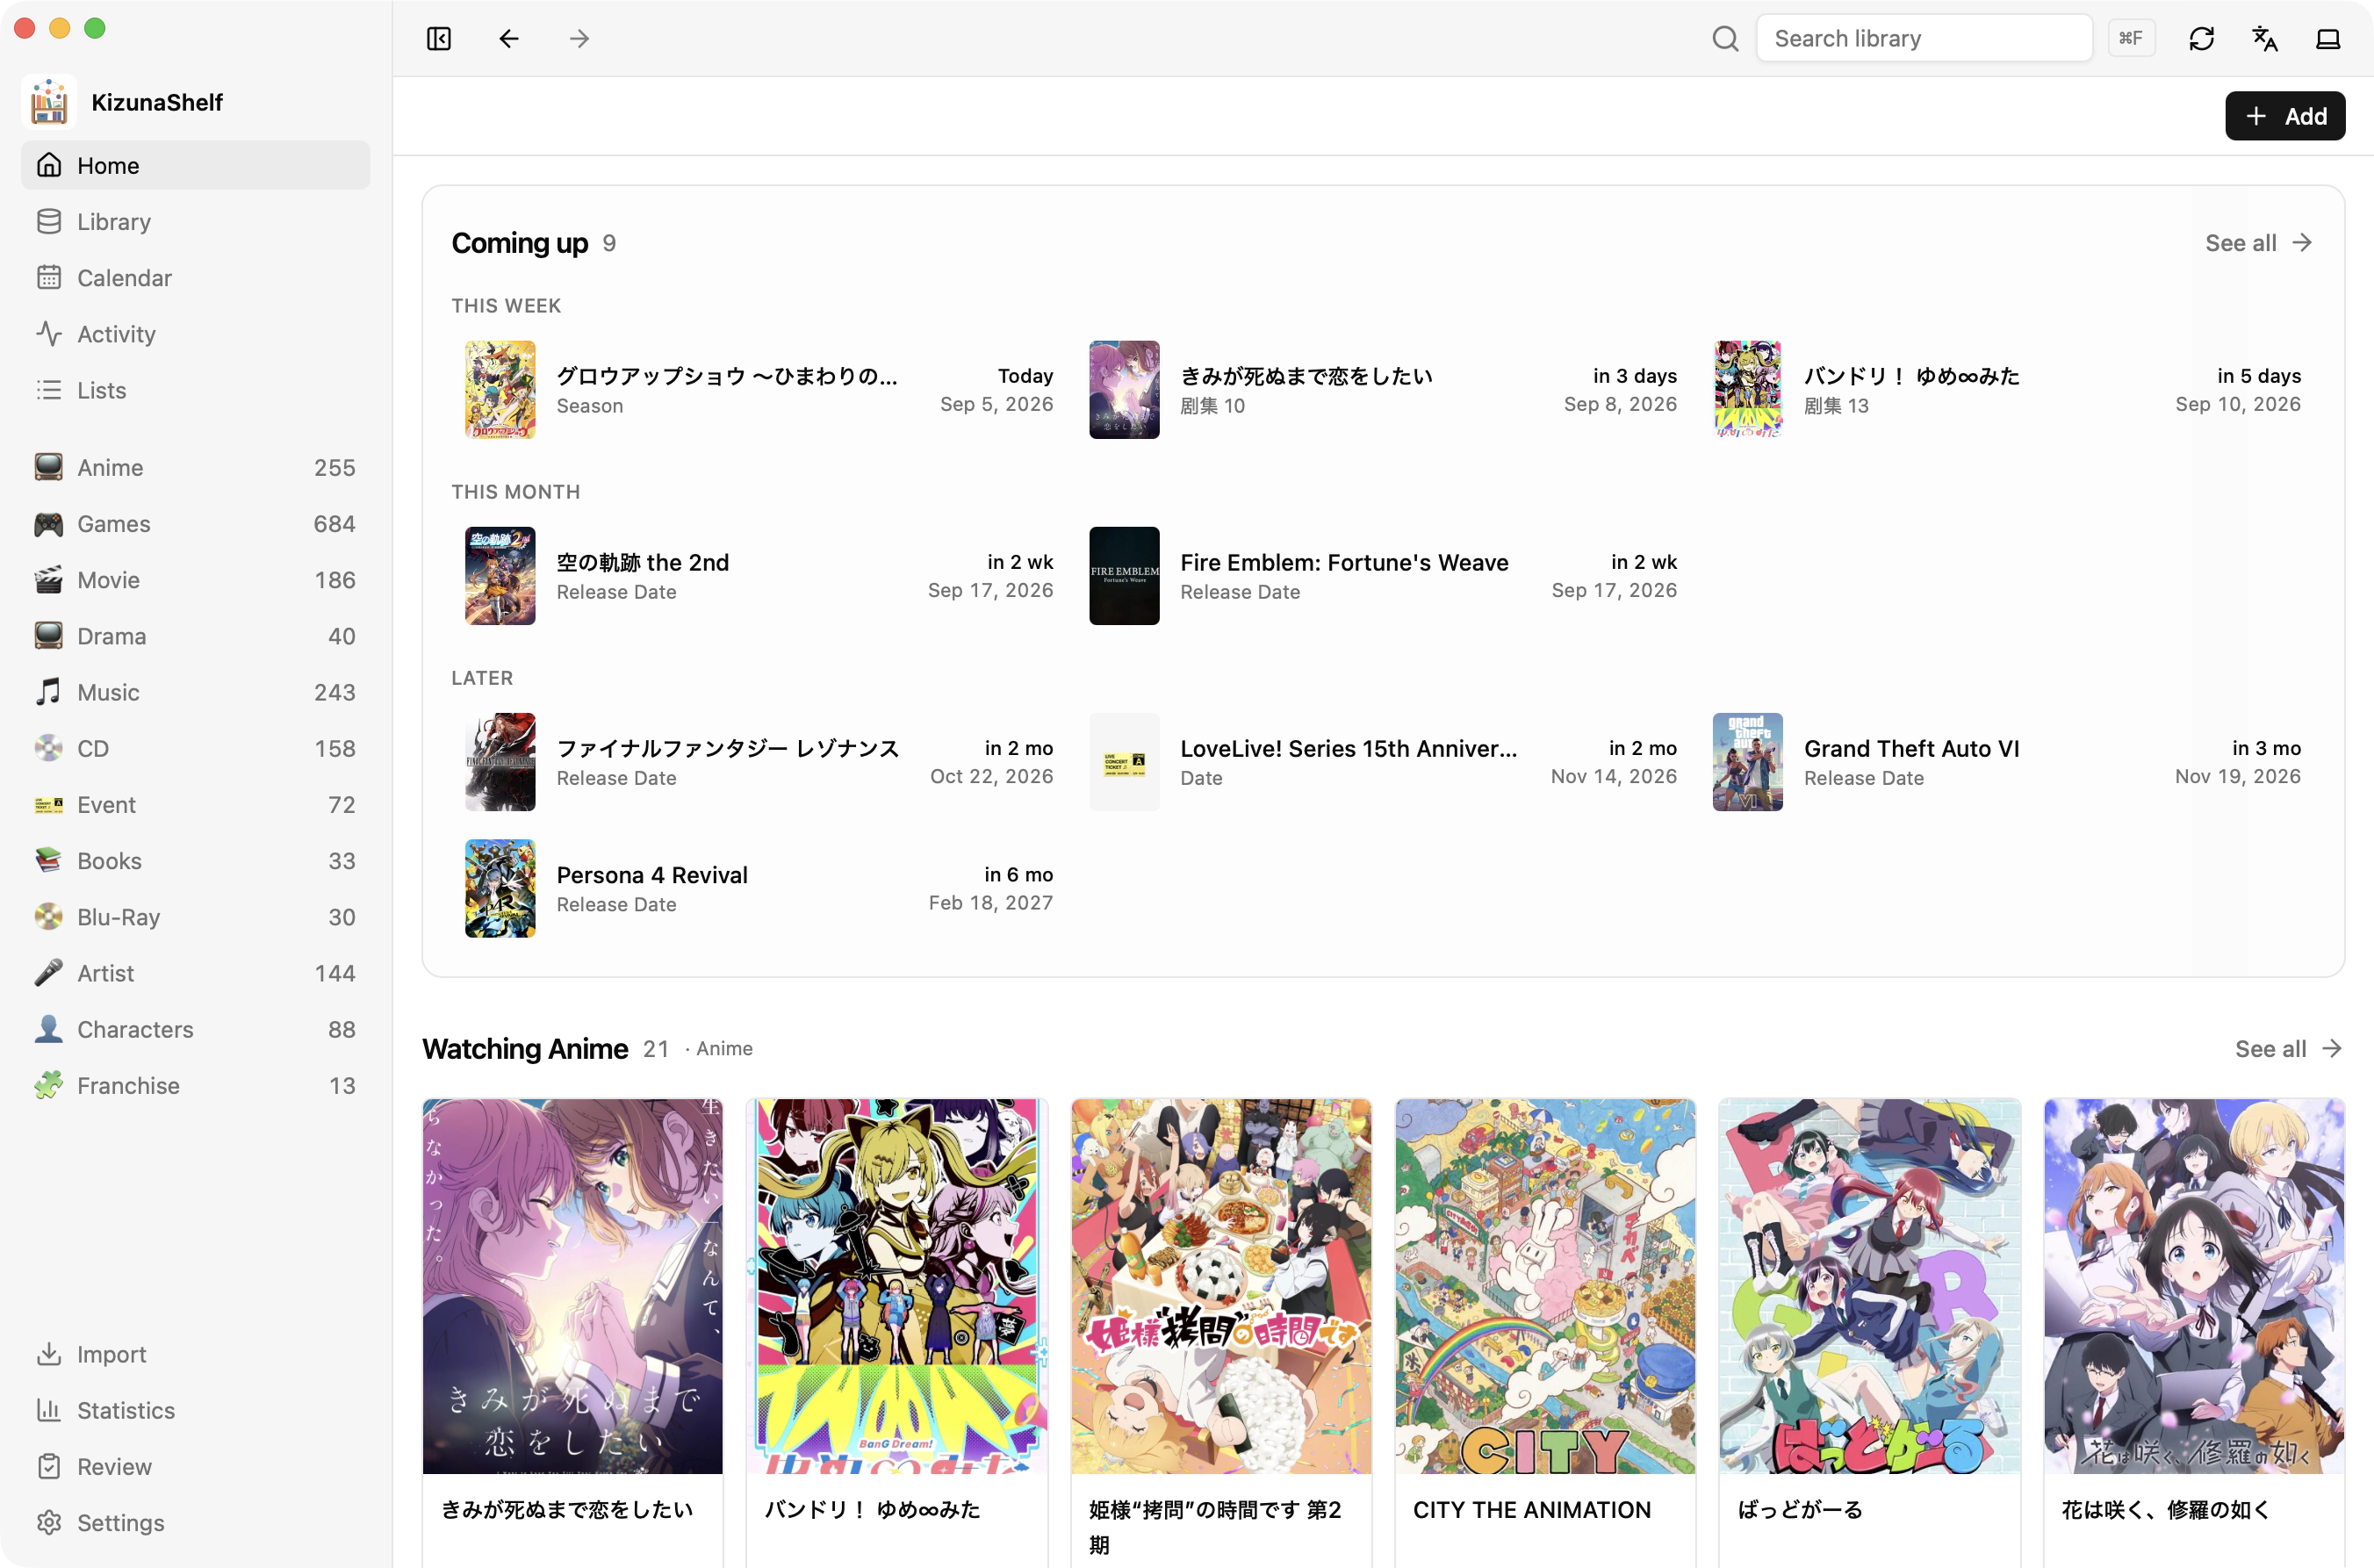
Task: Open the language translate icon
Action: pyautogui.click(x=2264, y=38)
